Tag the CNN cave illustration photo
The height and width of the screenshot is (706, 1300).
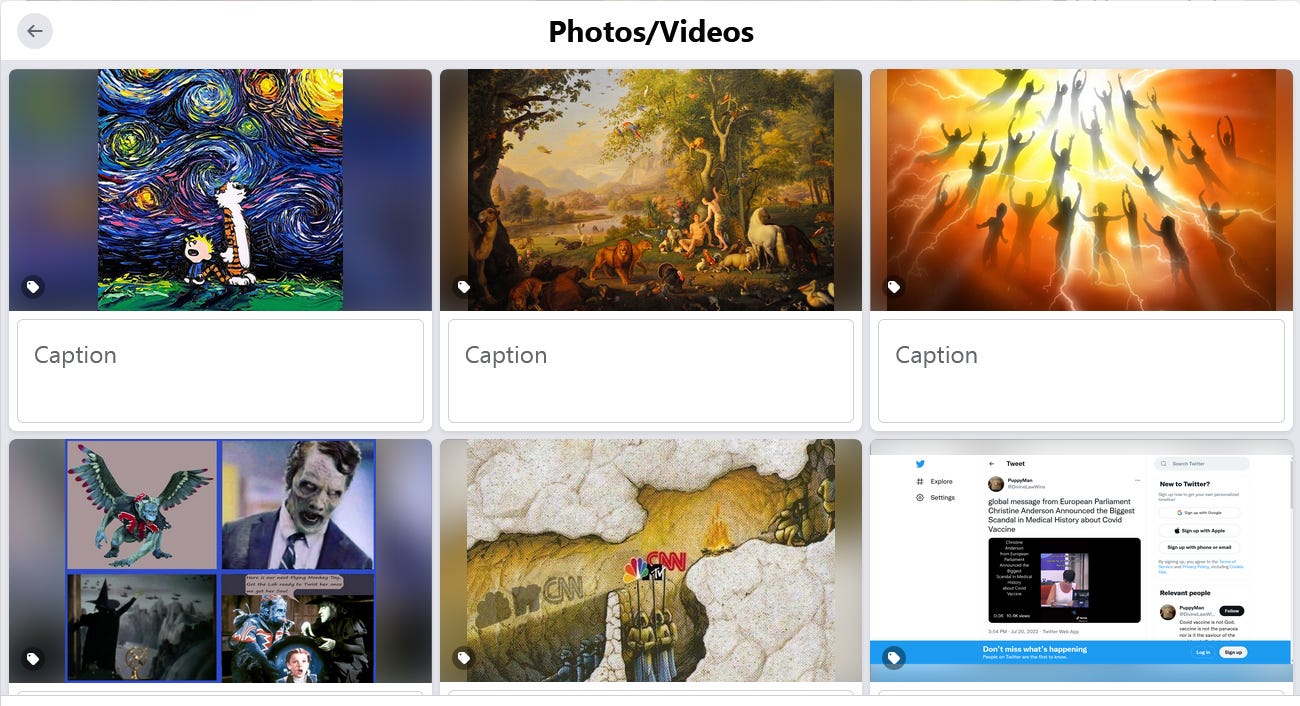coord(464,658)
